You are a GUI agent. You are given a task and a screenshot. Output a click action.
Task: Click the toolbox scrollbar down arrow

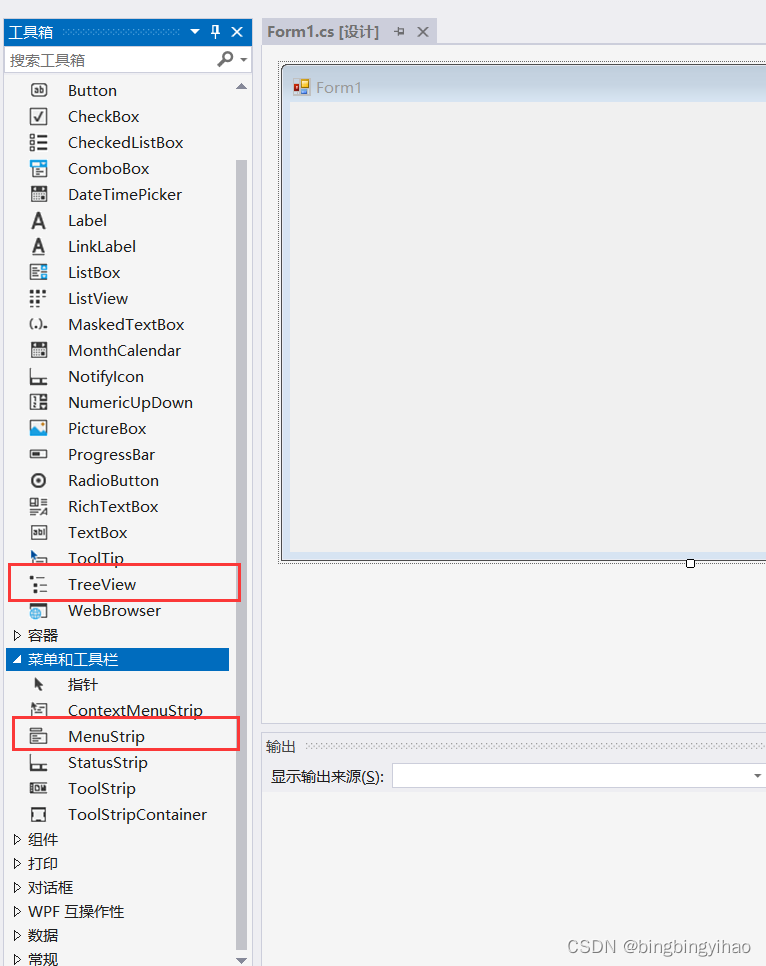point(242,959)
